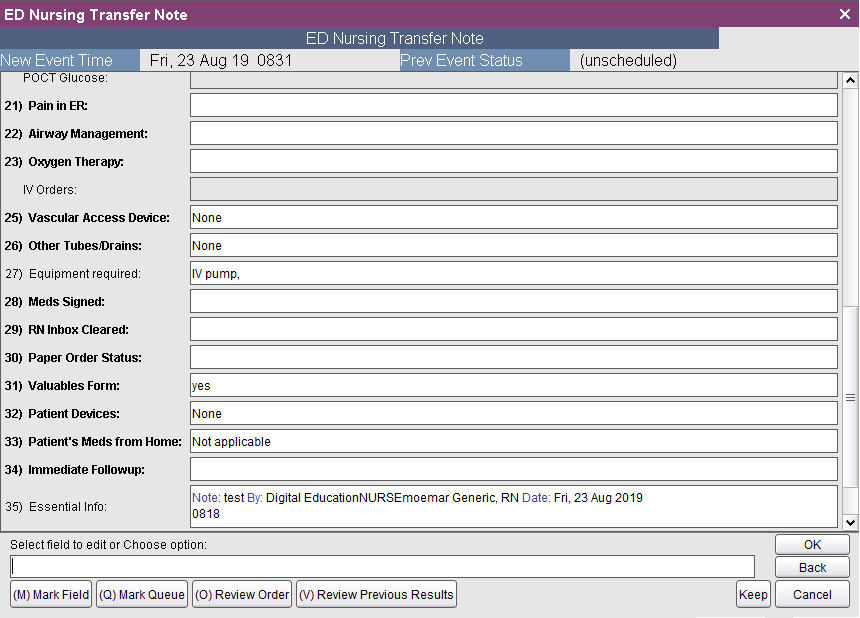Select the Mark Field option
The width and height of the screenshot is (860, 618).
click(50, 593)
